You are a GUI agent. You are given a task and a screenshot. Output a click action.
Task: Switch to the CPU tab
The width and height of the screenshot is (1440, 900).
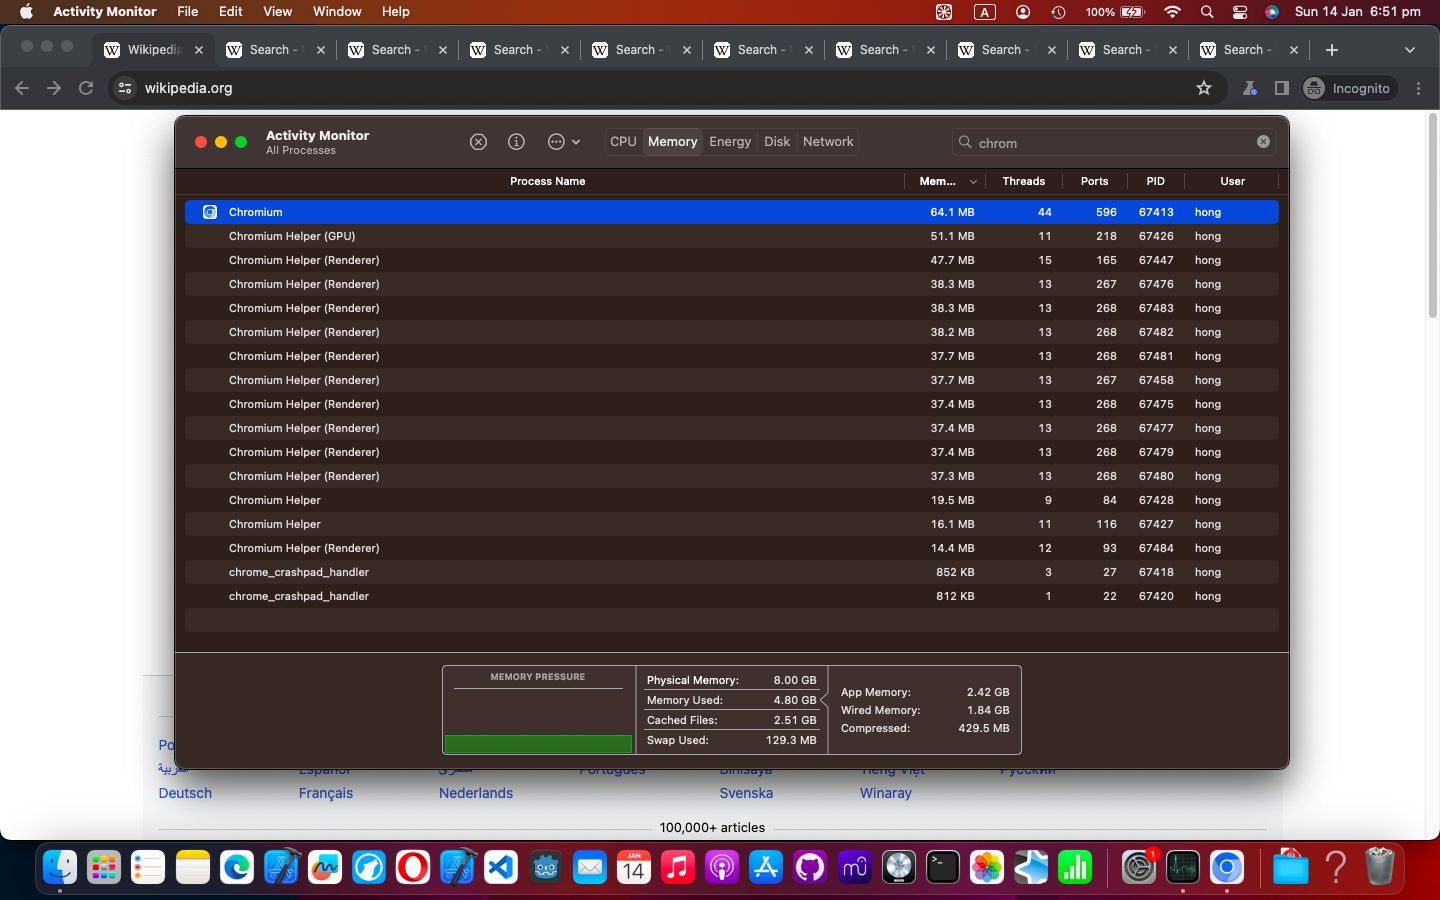pyautogui.click(x=623, y=142)
